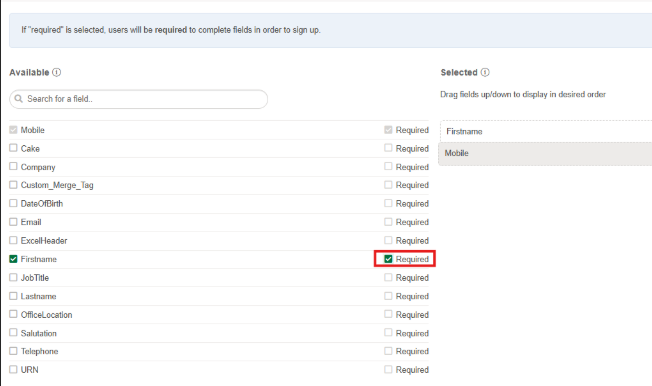
Task: Tick the Company field checkbox
Action: click(x=13, y=166)
